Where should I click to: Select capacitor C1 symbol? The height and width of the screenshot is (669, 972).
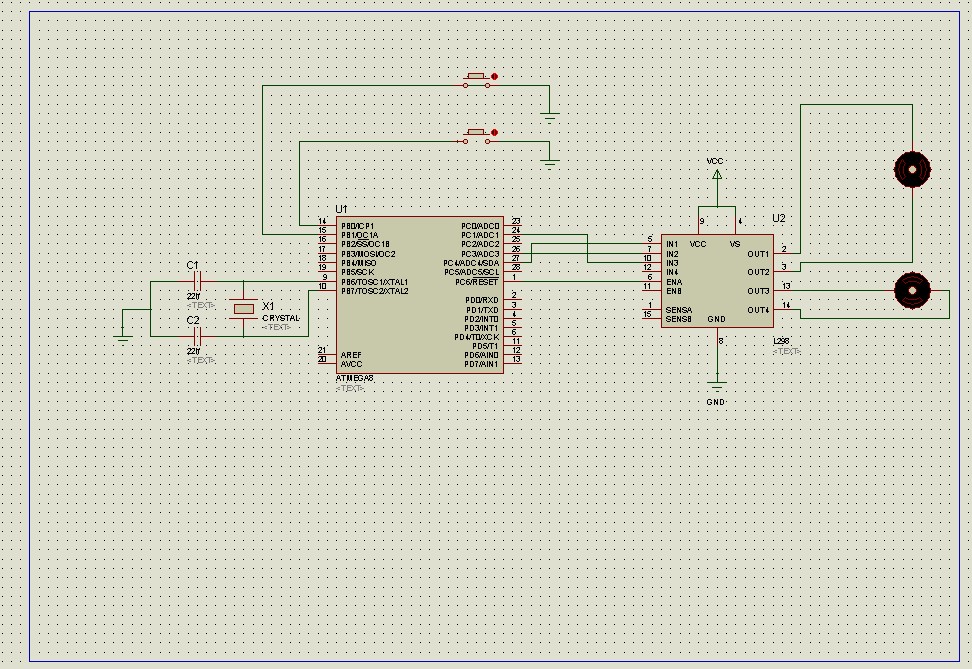197,282
